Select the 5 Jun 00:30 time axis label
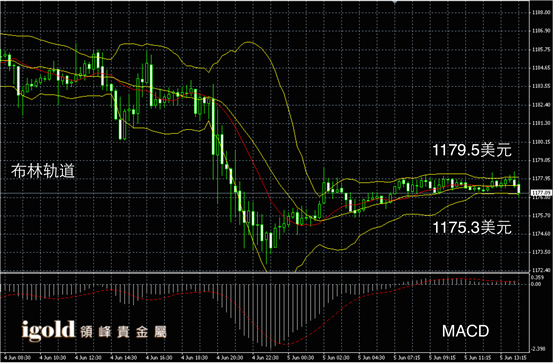 (301, 358)
